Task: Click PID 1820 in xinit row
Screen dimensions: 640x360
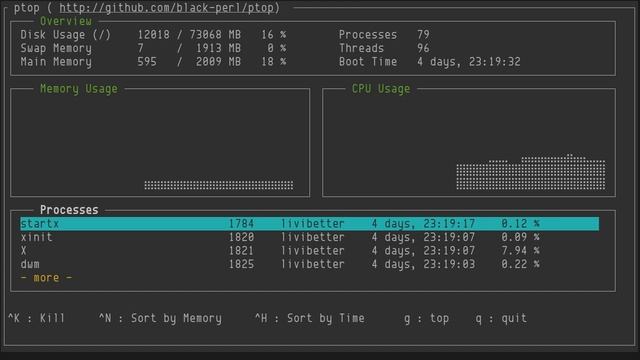Action: [x=241, y=237]
